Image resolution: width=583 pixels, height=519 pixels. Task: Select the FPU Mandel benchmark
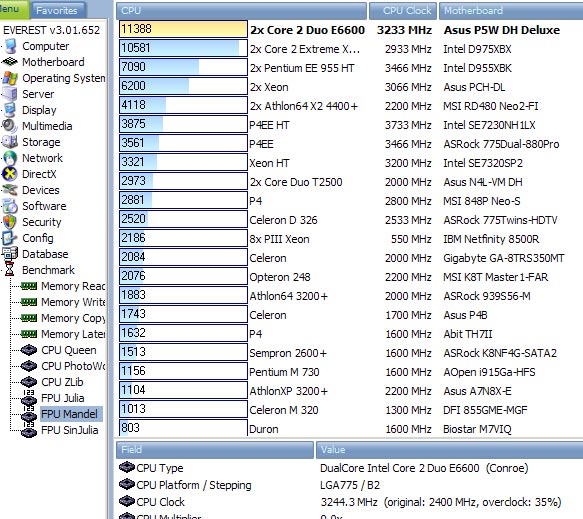pos(70,414)
